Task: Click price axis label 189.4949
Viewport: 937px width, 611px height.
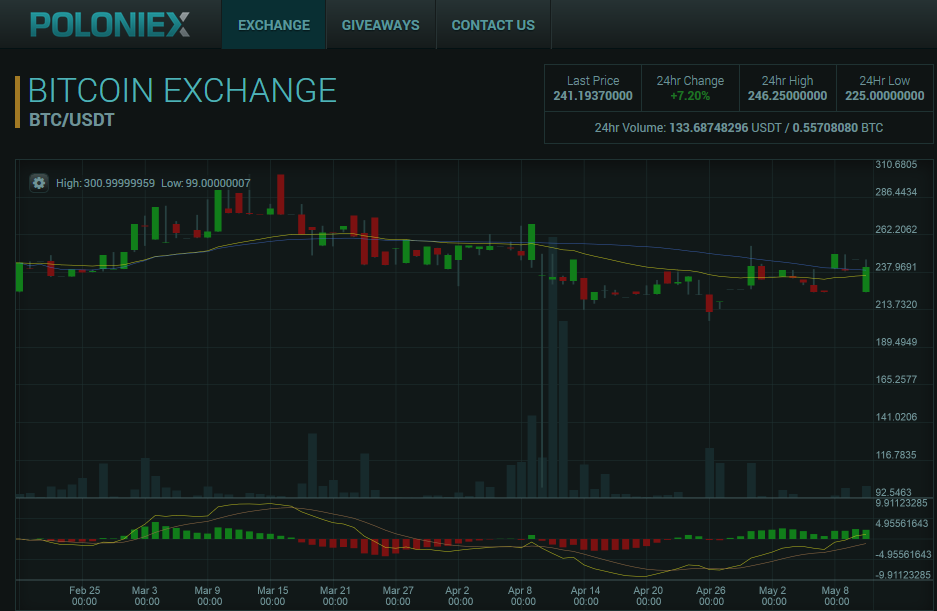Action: click(x=896, y=342)
